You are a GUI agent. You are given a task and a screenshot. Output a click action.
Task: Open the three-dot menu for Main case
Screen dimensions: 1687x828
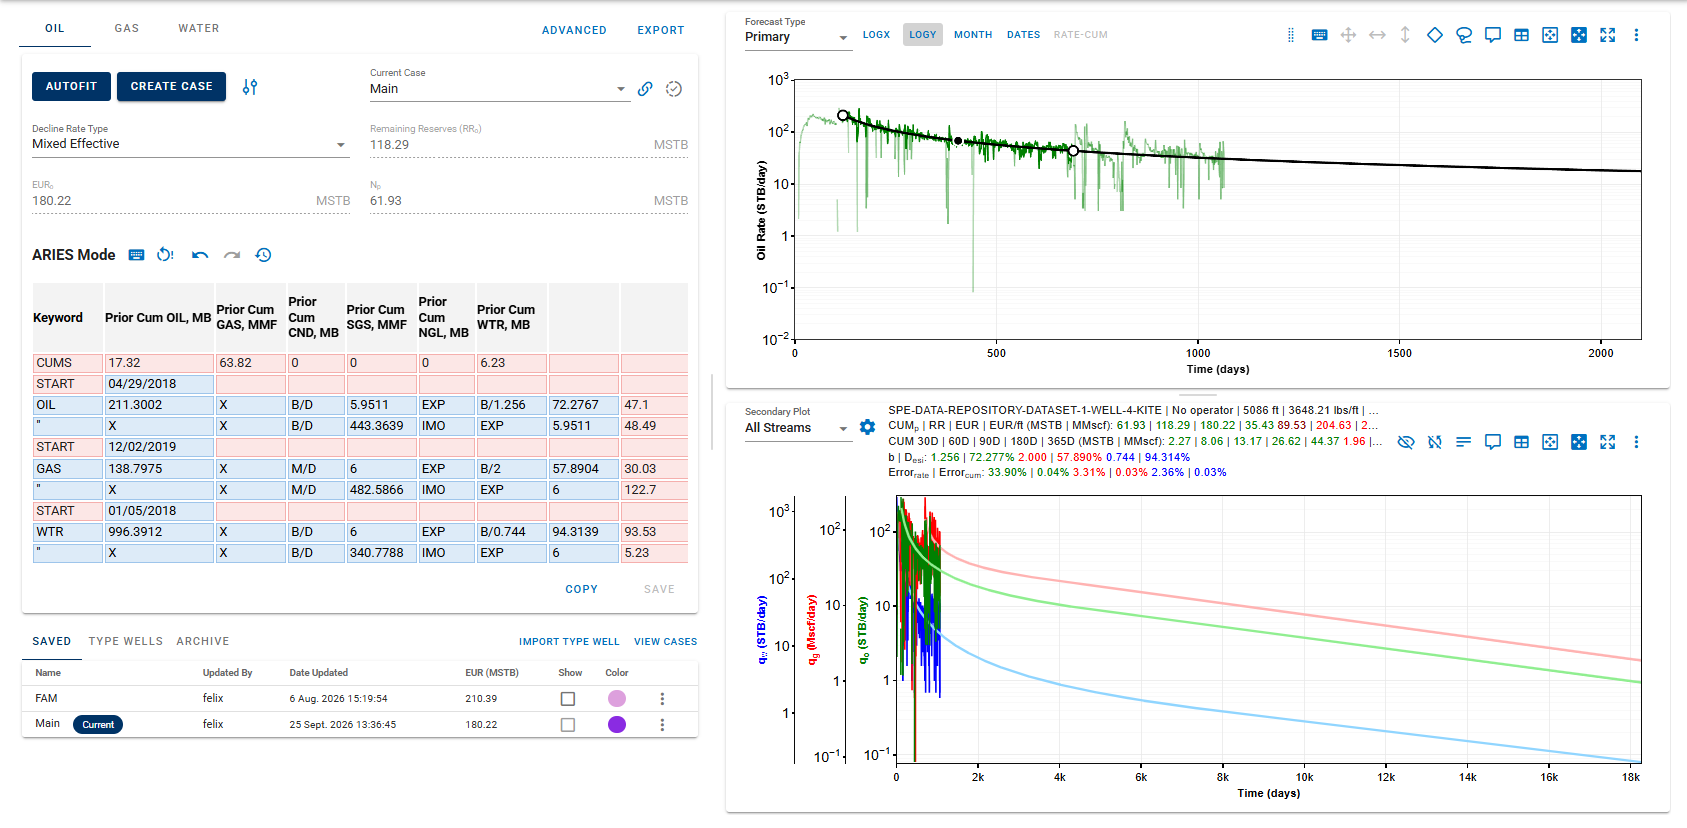[x=662, y=725]
